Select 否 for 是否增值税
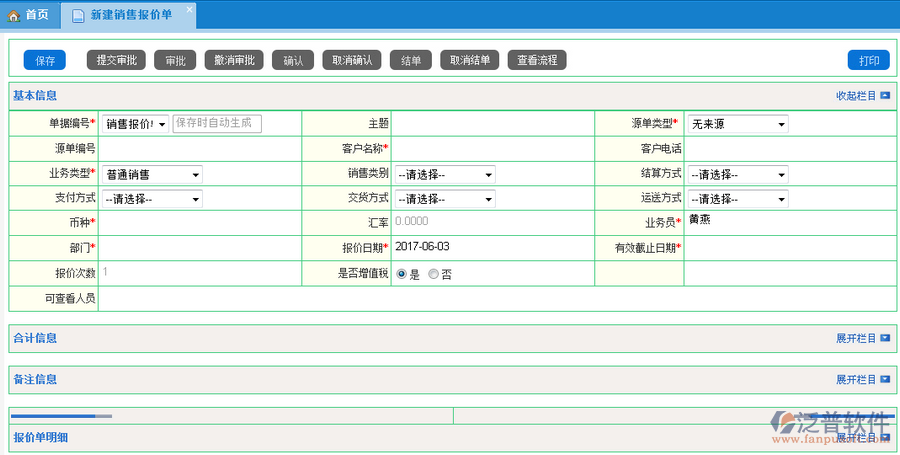The width and height of the screenshot is (900, 455). [x=433, y=274]
